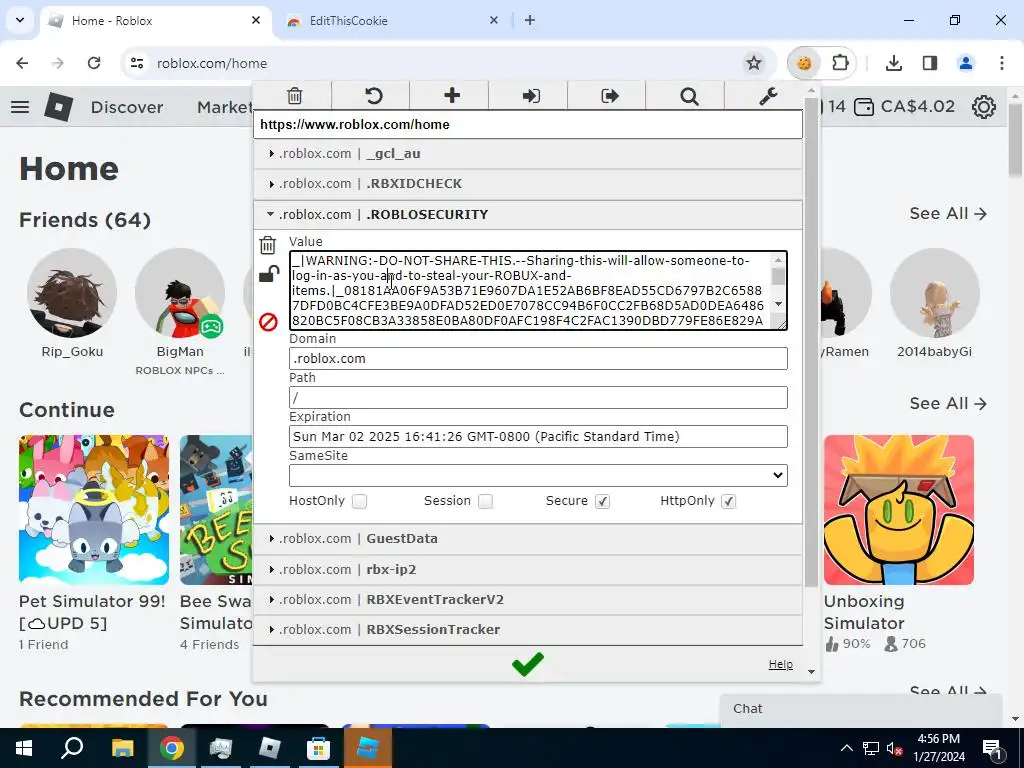This screenshot has height=768, width=1024.
Task: Open File Explorer from taskbar
Action: click(122, 748)
